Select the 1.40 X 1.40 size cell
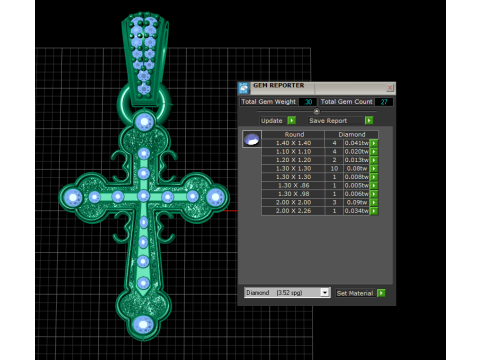 pyautogui.click(x=293, y=143)
